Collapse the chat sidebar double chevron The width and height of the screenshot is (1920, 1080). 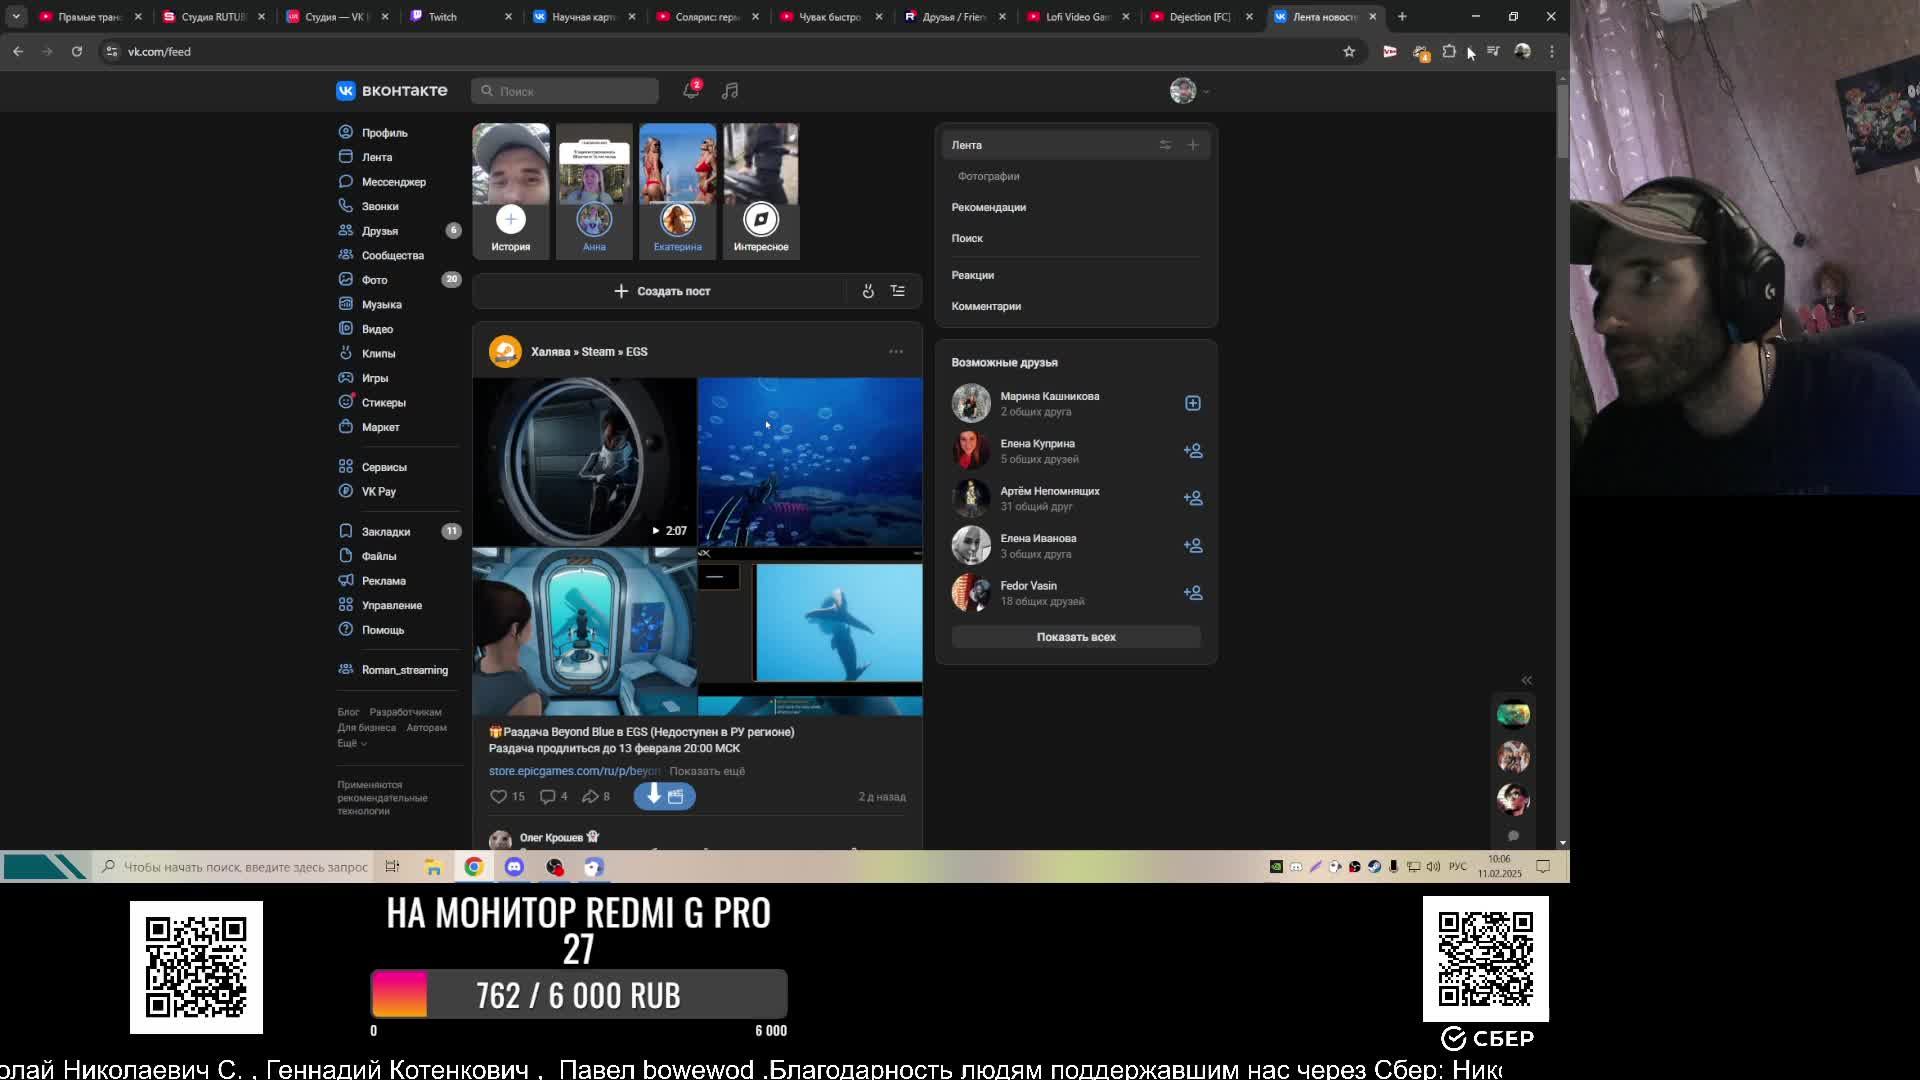pyautogui.click(x=1526, y=680)
